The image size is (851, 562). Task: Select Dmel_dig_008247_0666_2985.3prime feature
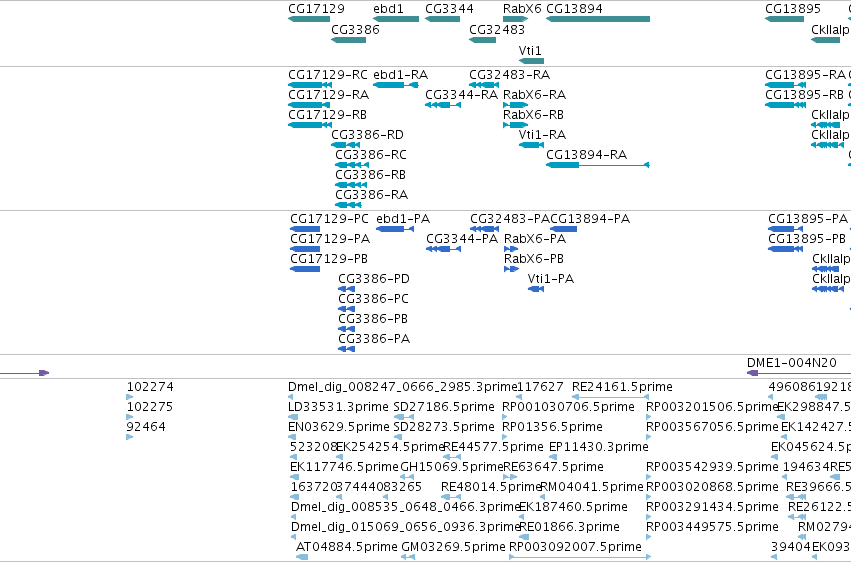pos(291,398)
